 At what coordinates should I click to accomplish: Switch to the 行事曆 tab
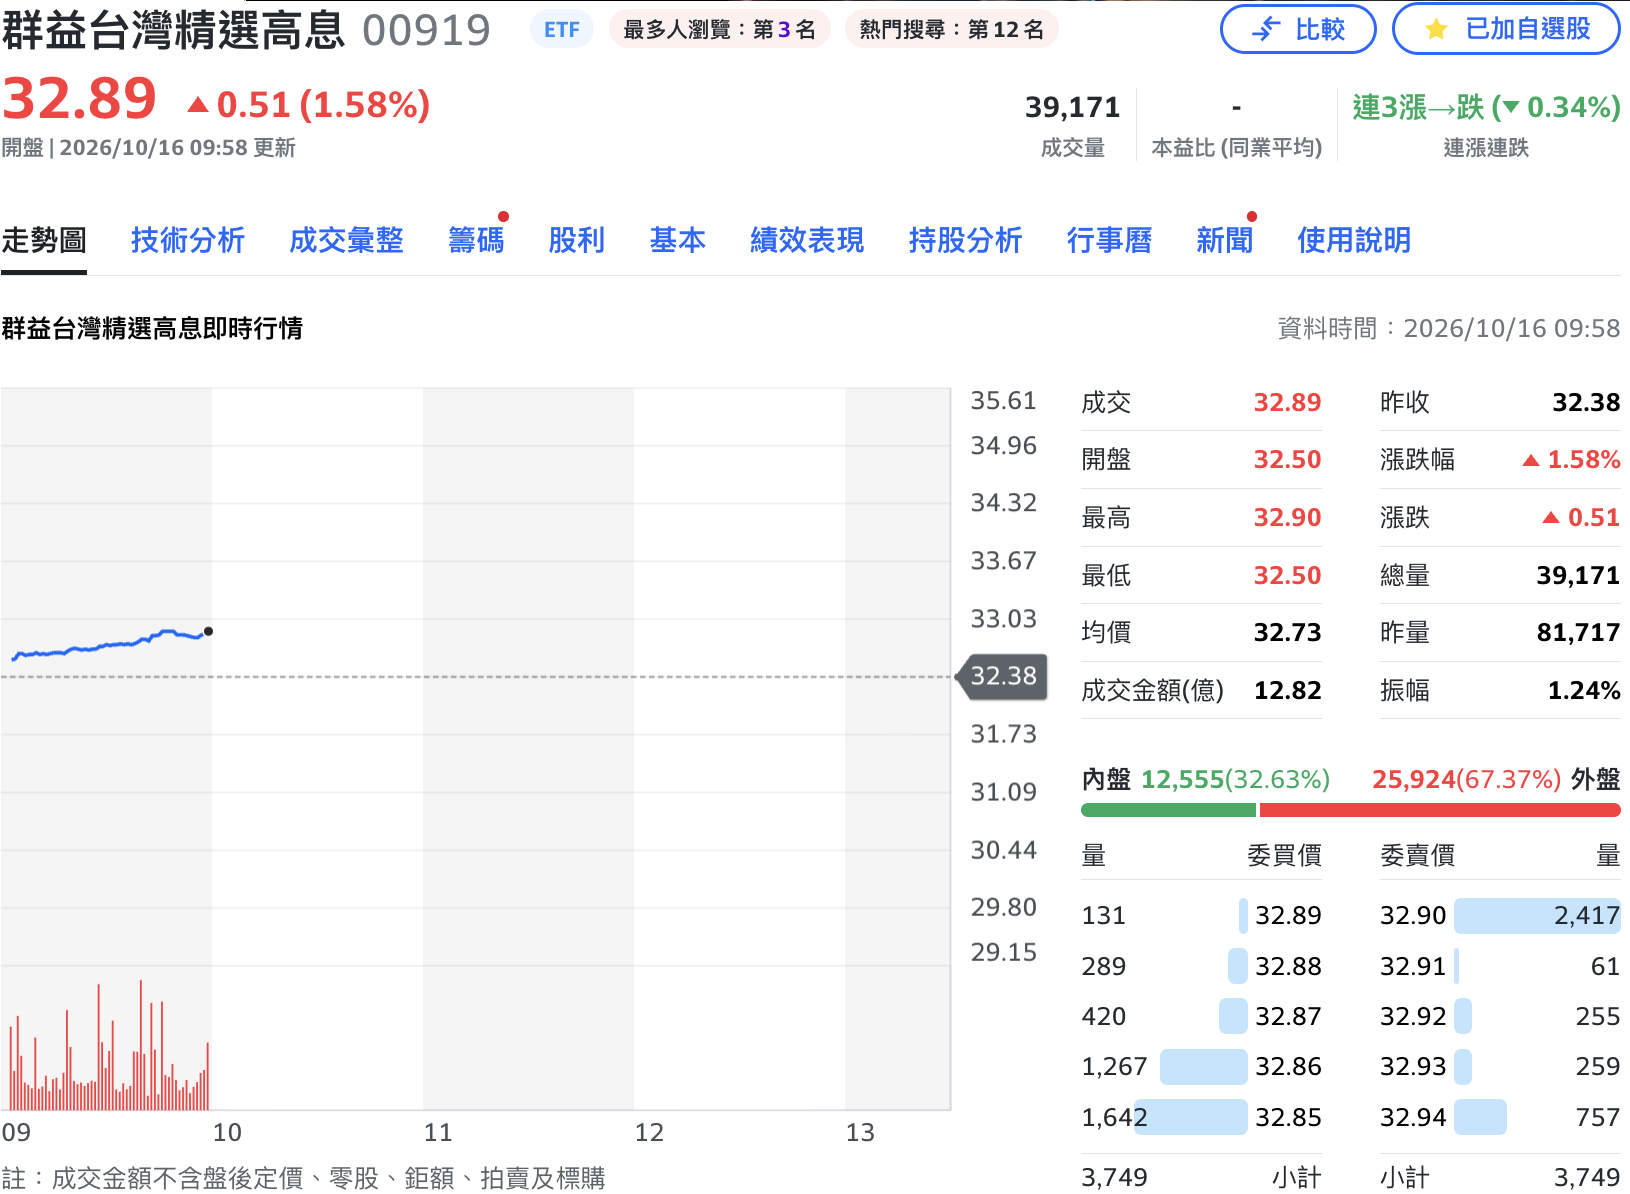(1109, 240)
